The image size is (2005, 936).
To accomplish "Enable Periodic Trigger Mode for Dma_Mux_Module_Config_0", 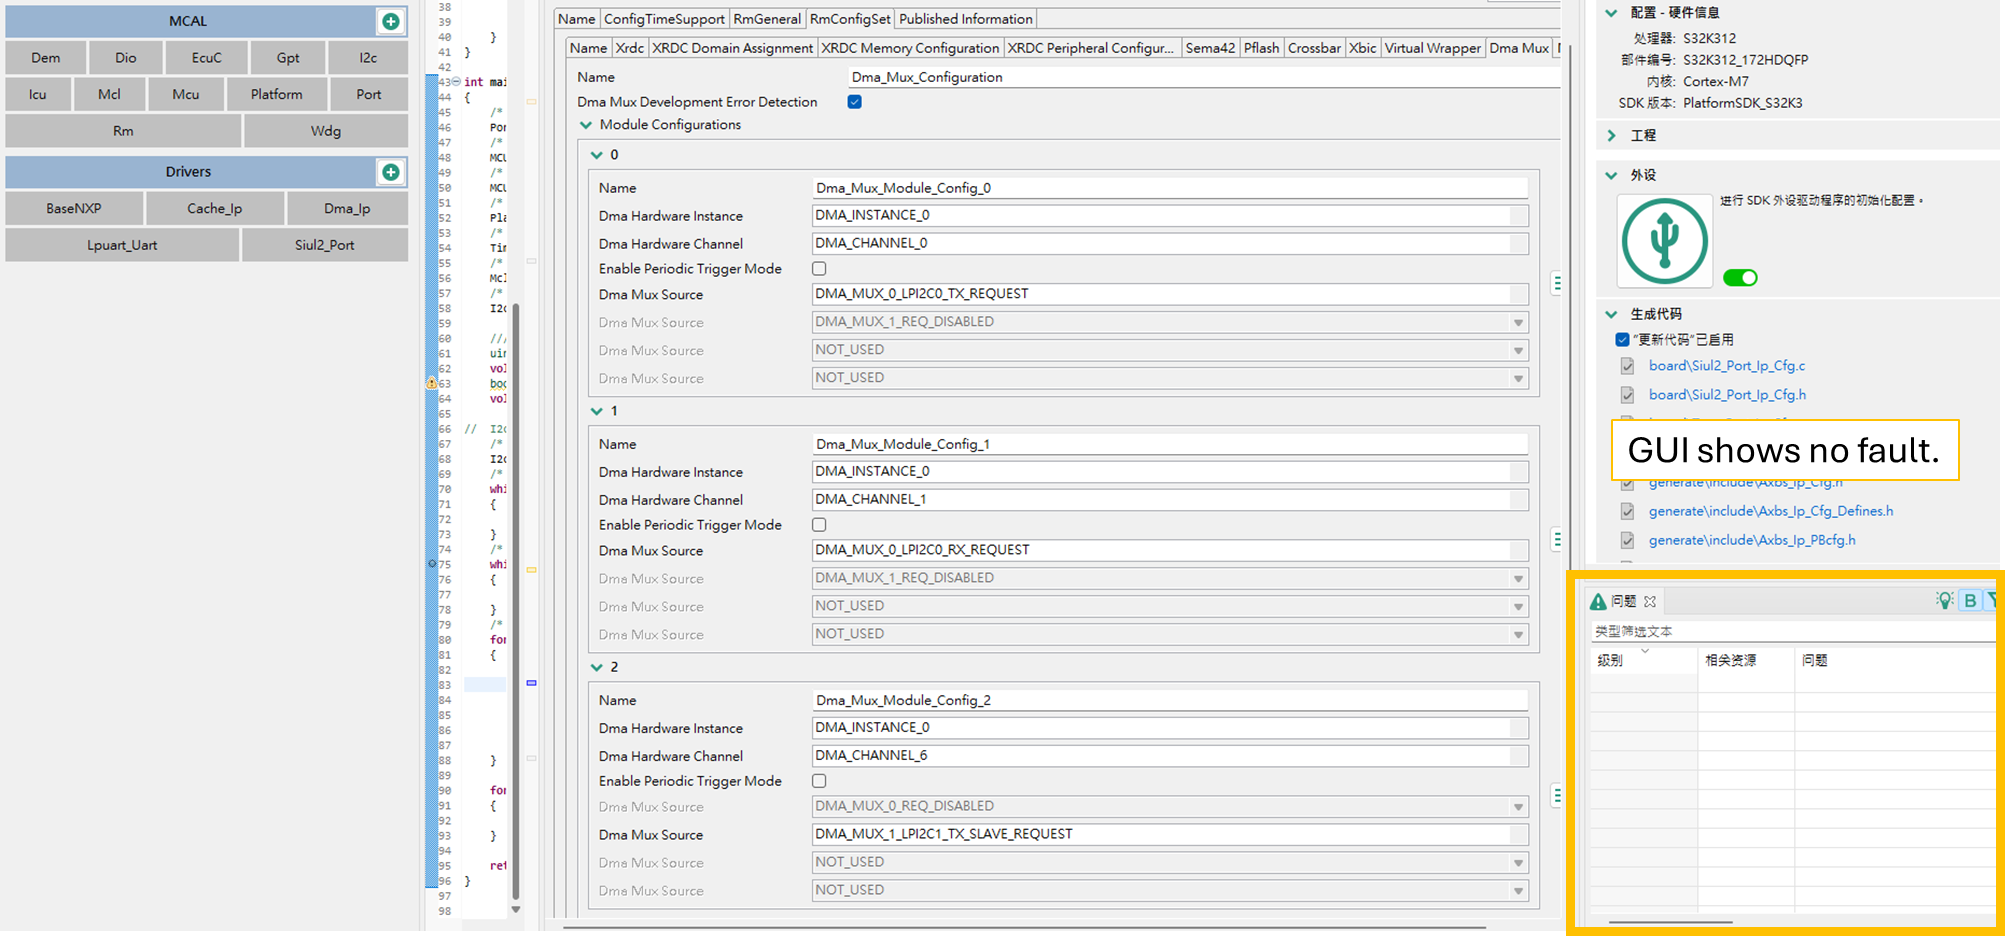I will [819, 269].
